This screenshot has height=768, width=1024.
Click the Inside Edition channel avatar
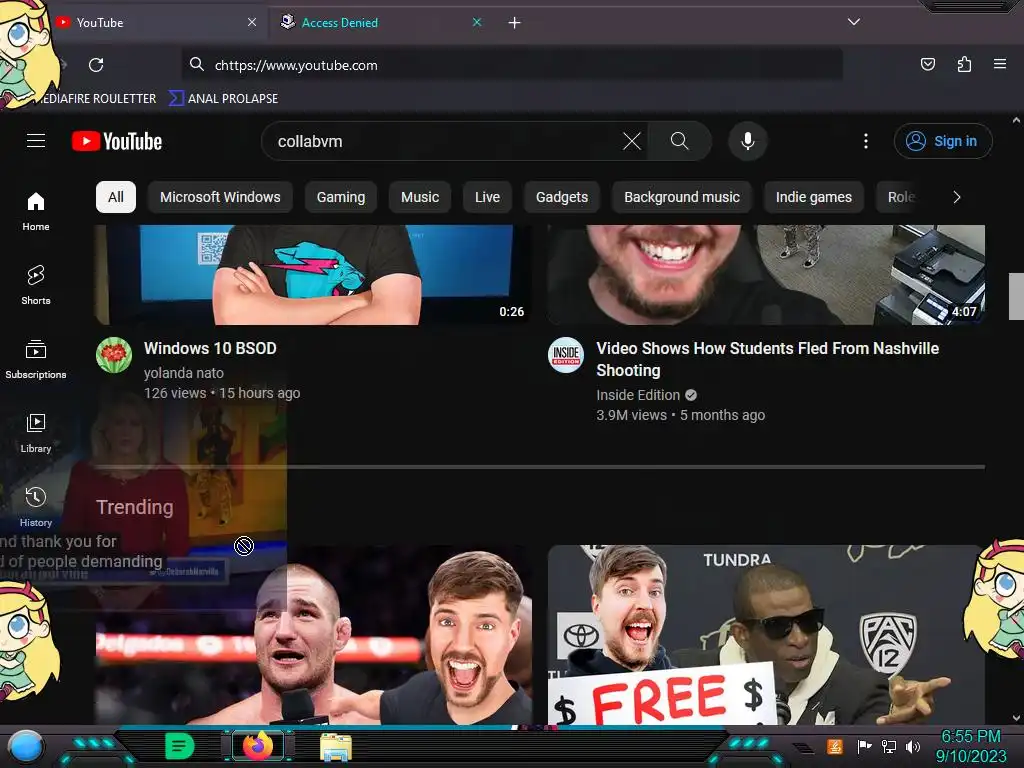566,355
